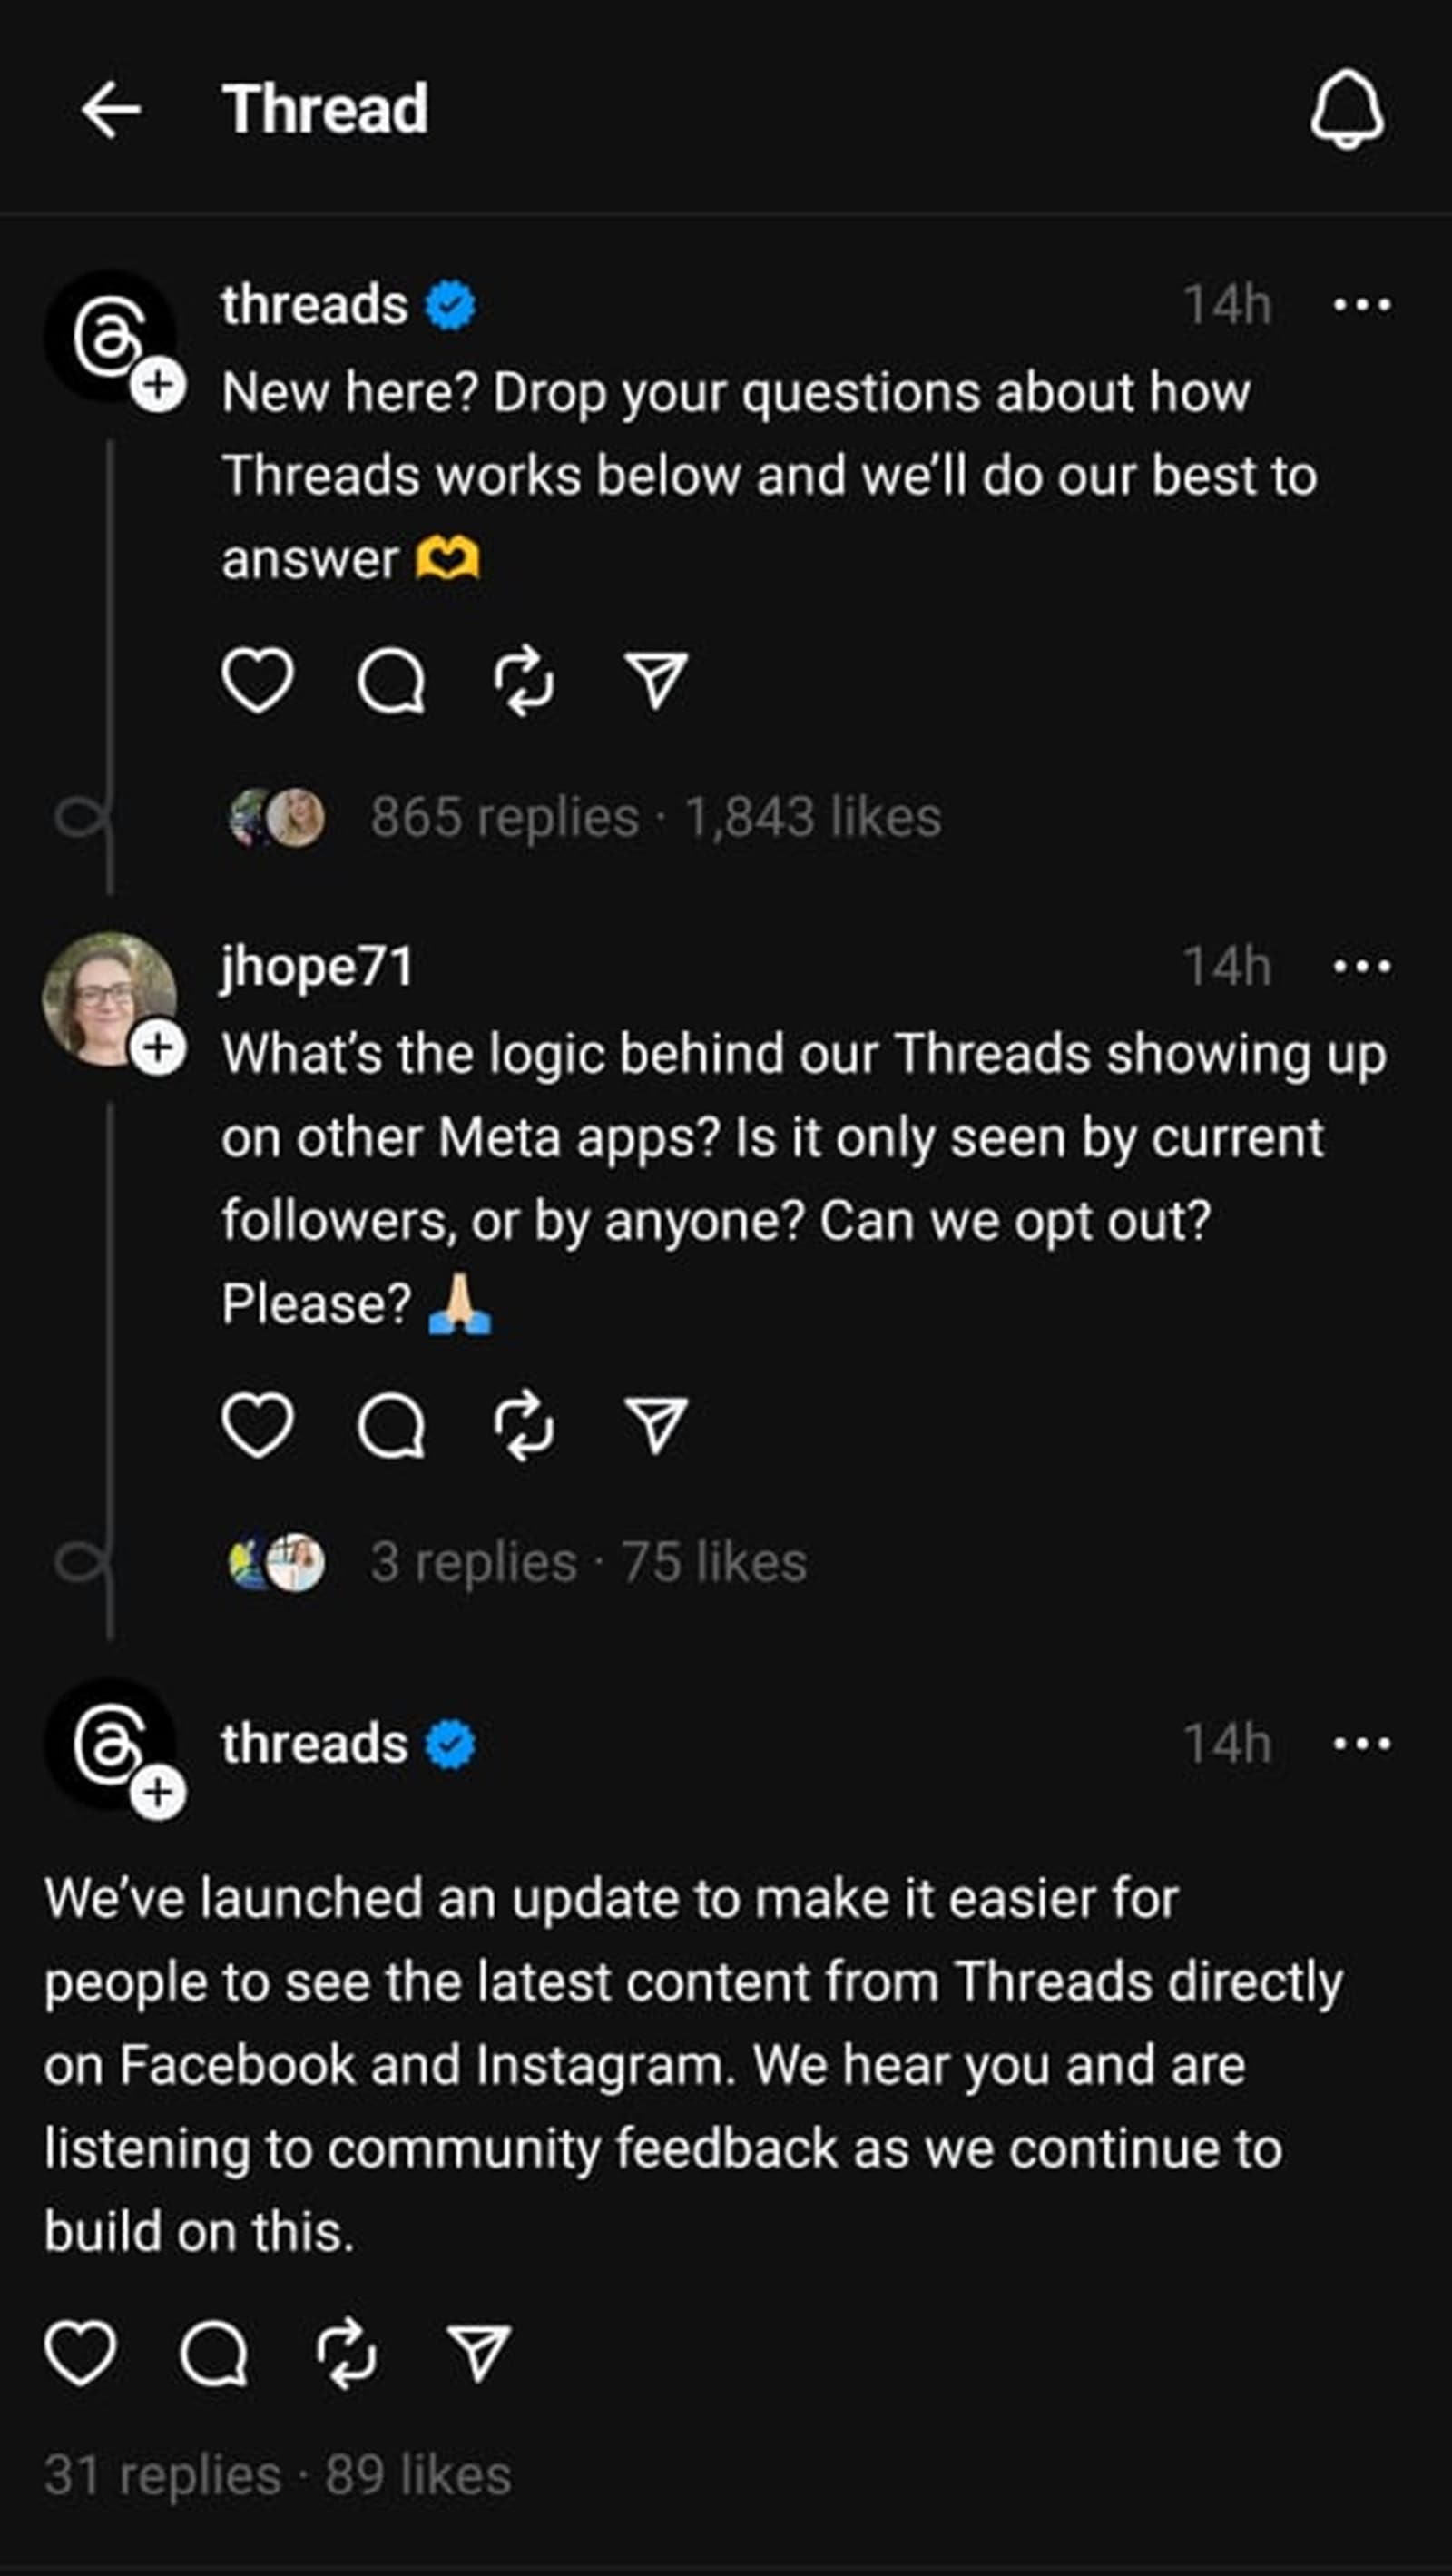
Task: Open options menu on the threads welcome post
Action: (x=1365, y=305)
